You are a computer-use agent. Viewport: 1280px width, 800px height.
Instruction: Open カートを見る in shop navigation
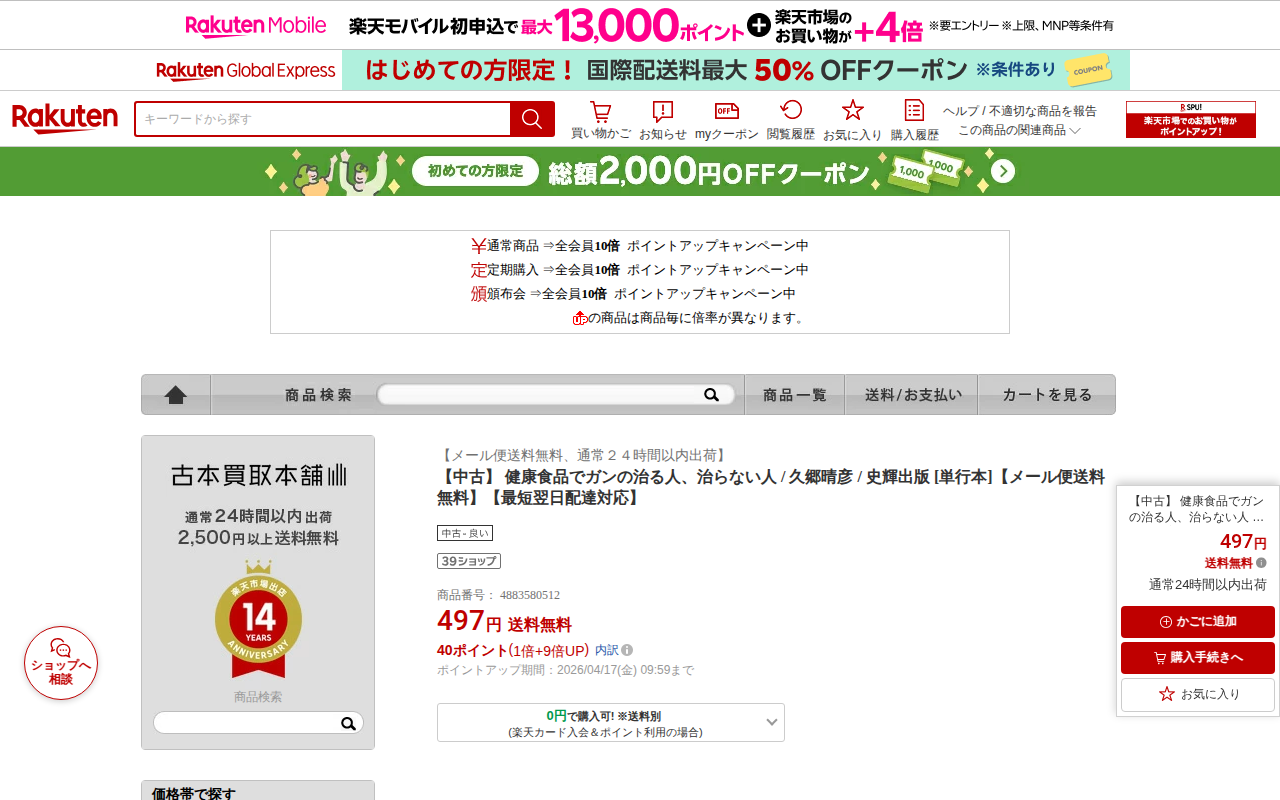[x=1047, y=395]
